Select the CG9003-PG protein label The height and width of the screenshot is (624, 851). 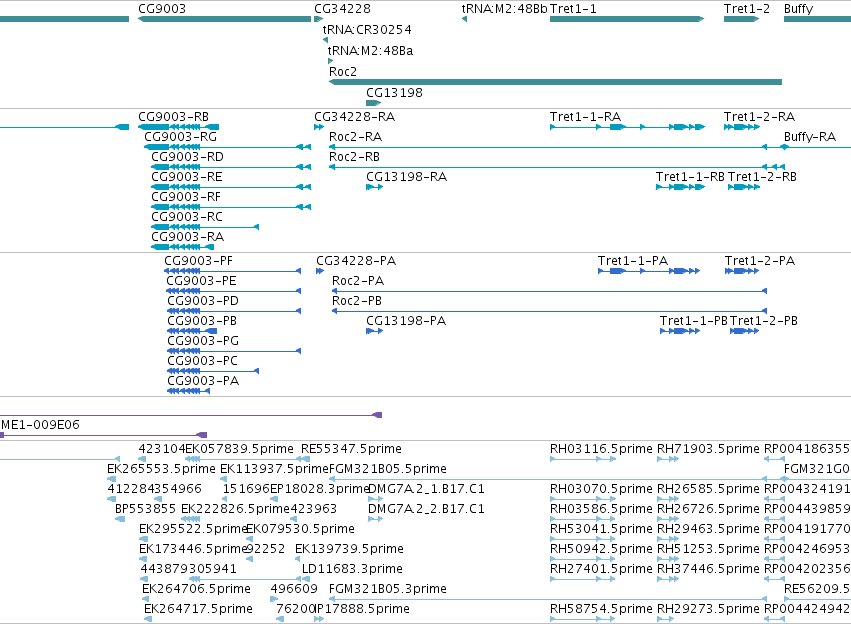(203, 341)
